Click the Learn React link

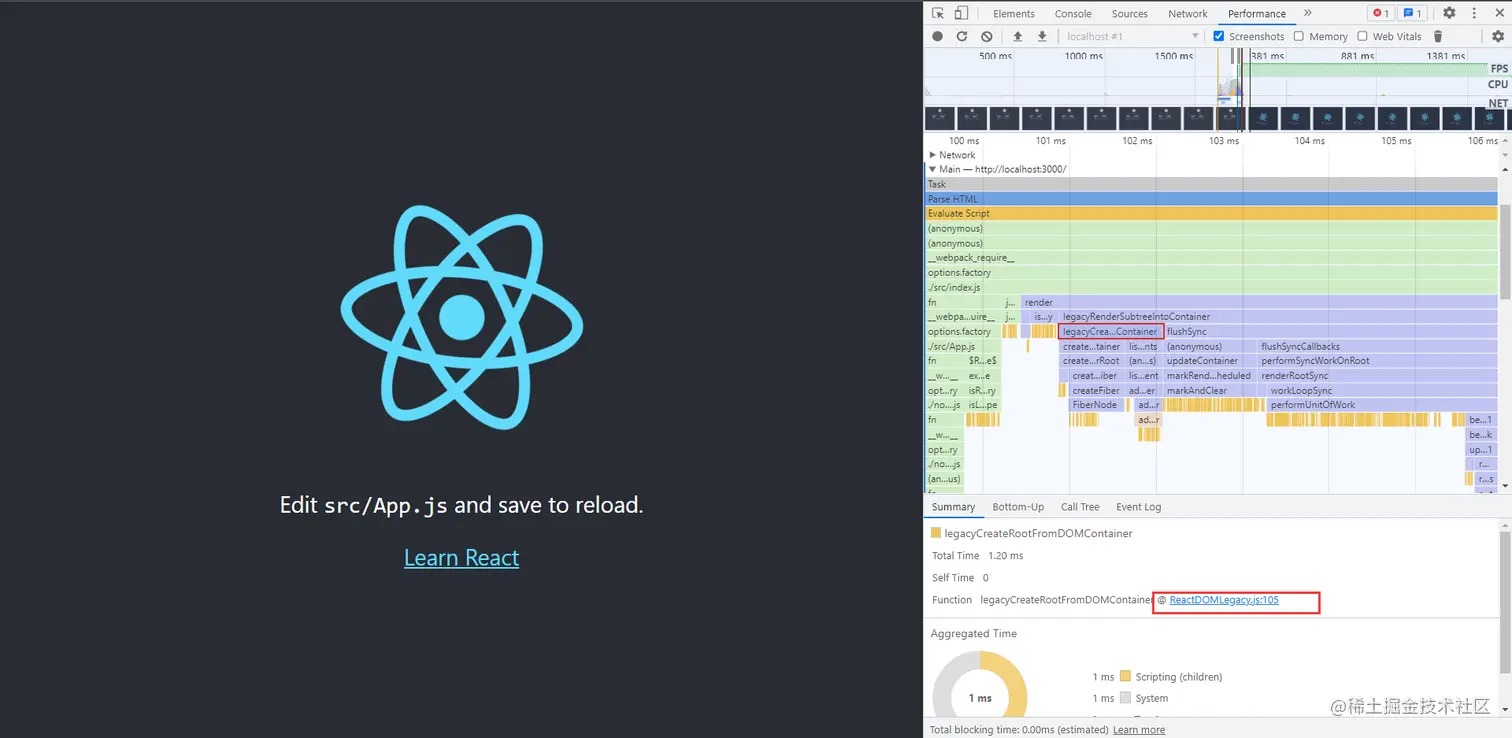461,558
